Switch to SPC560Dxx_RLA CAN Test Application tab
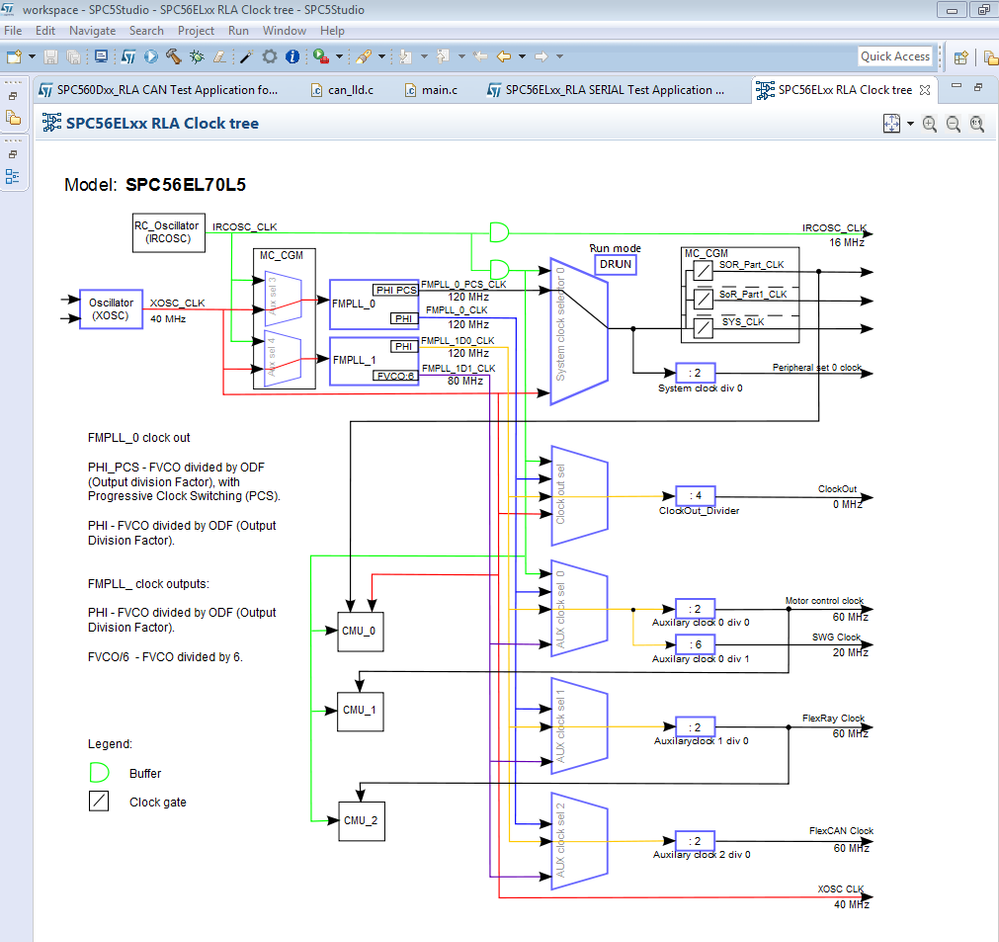Viewport: 999px width, 942px height. [x=159, y=90]
